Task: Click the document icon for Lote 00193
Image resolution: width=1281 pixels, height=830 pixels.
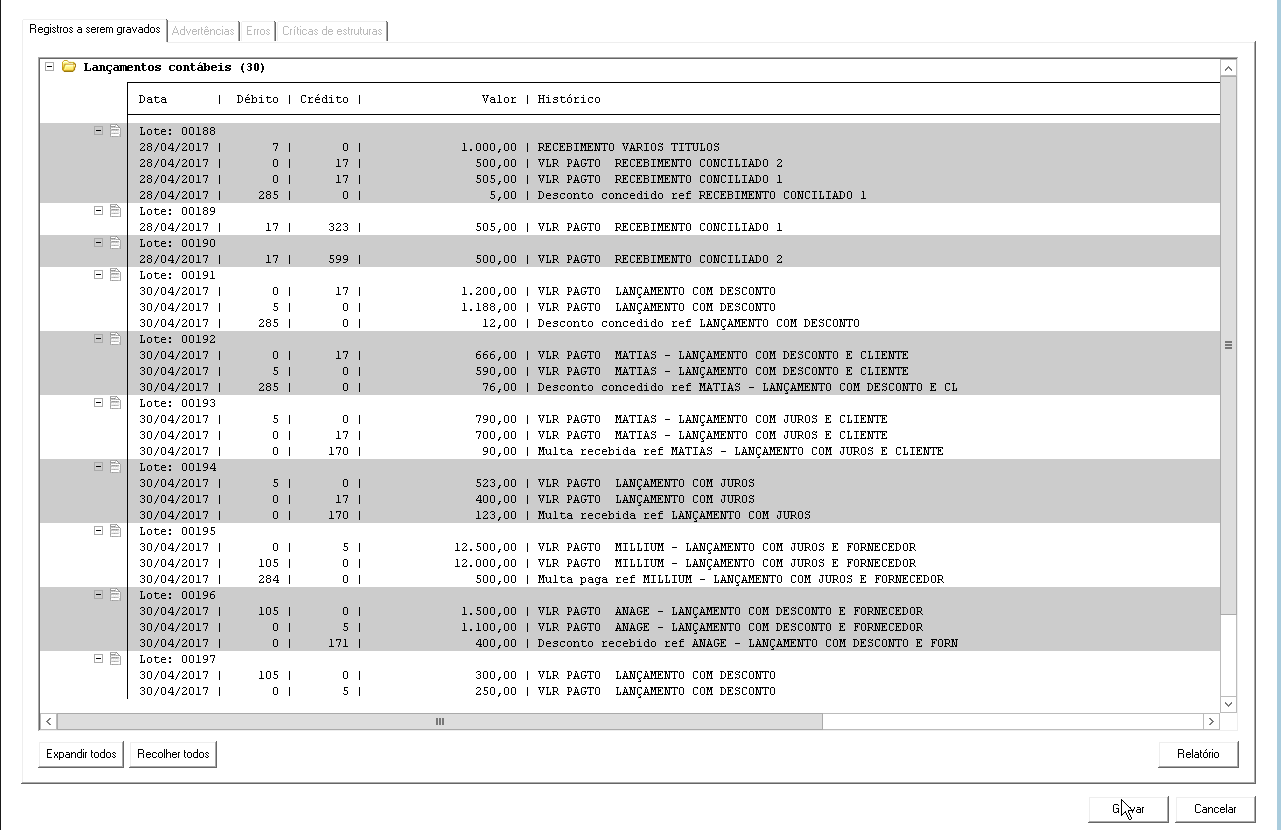Action: 115,403
